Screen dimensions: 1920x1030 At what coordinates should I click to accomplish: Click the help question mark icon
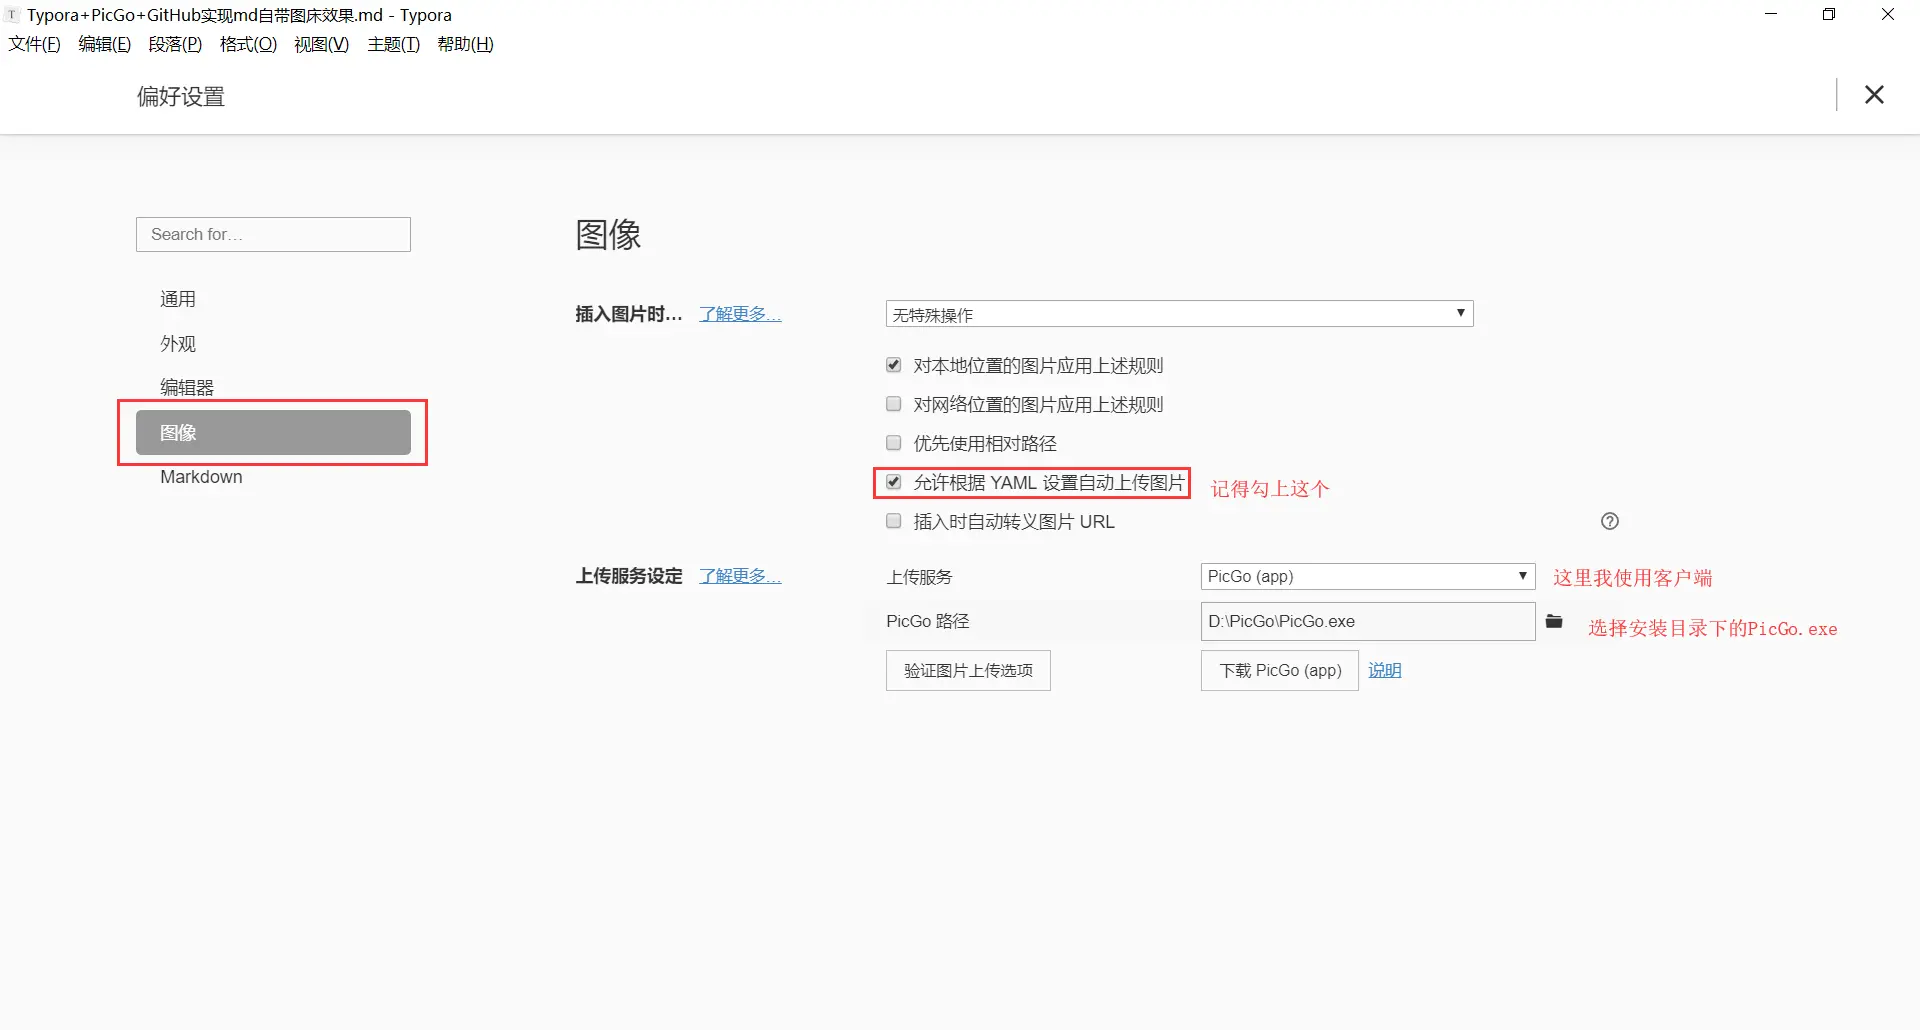point(1609,521)
